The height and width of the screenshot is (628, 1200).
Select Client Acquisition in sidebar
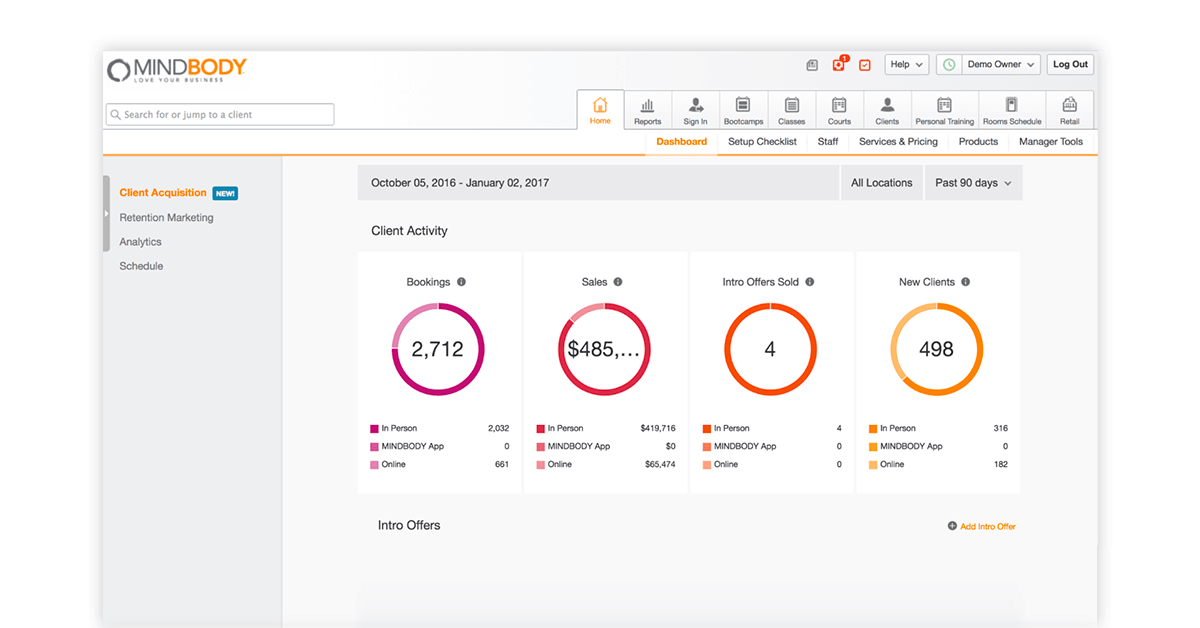coord(163,193)
